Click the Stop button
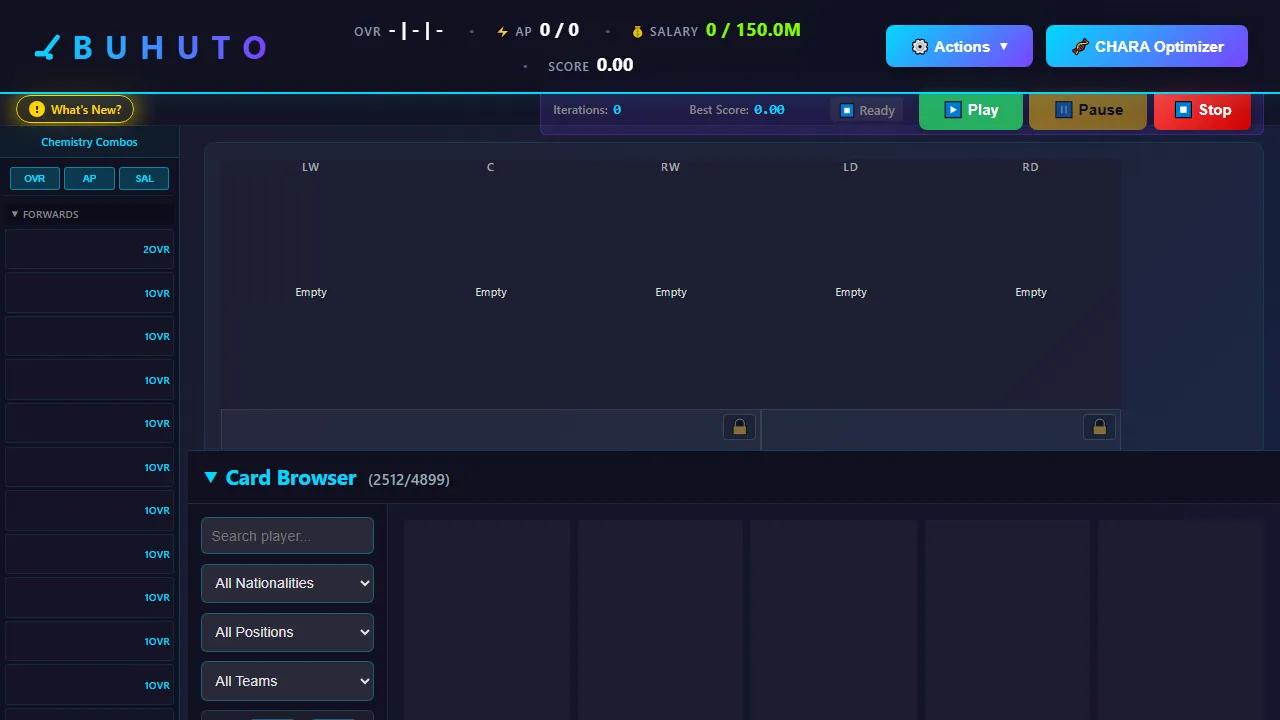The image size is (1280, 720). click(1202, 110)
